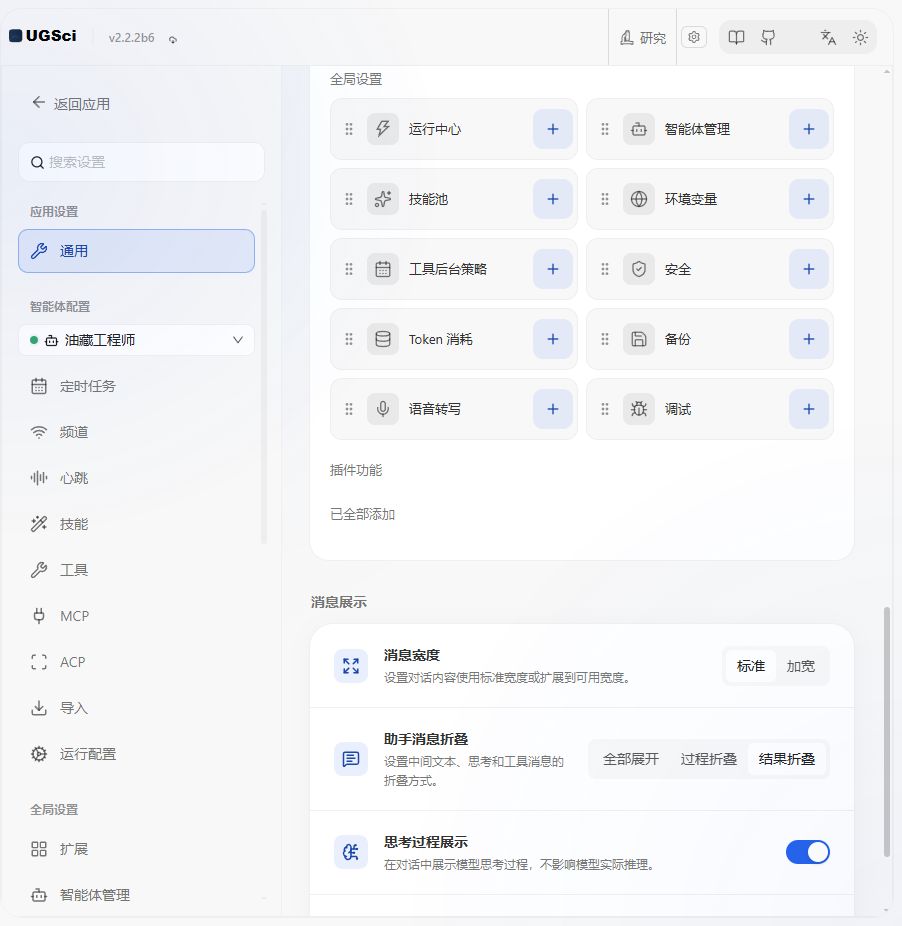
Task: Add the 环境变量 card with plus
Action: click(x=809, y=199)
